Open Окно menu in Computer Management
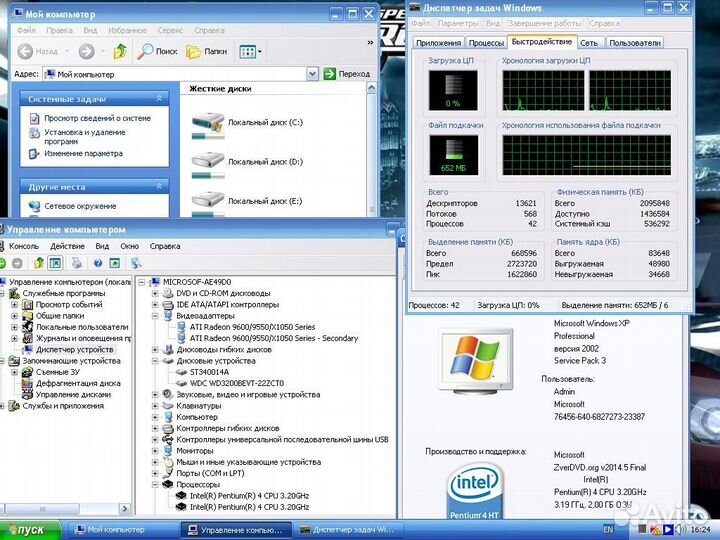This screenshot has width=720, height=540. click(x=129, y=246)
